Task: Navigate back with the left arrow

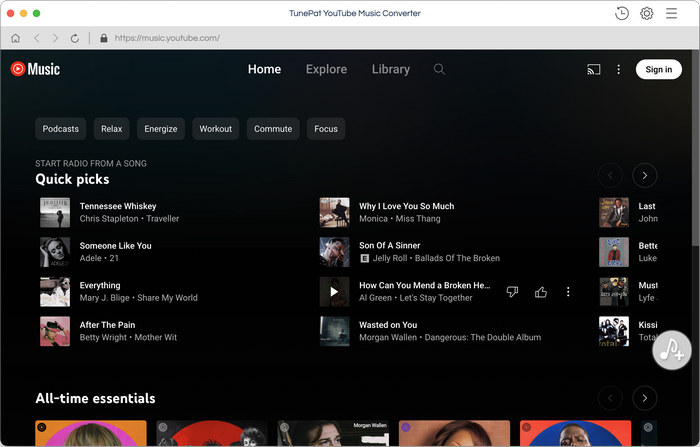Action: (37, 38)
